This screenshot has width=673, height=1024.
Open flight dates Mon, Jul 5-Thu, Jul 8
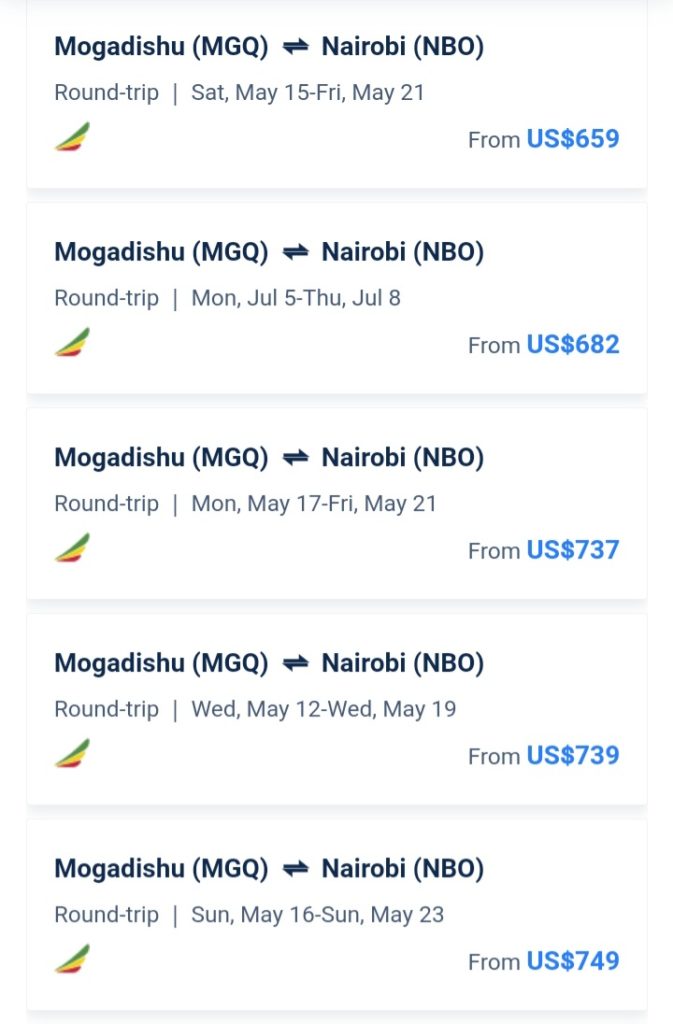coord(296,298)
